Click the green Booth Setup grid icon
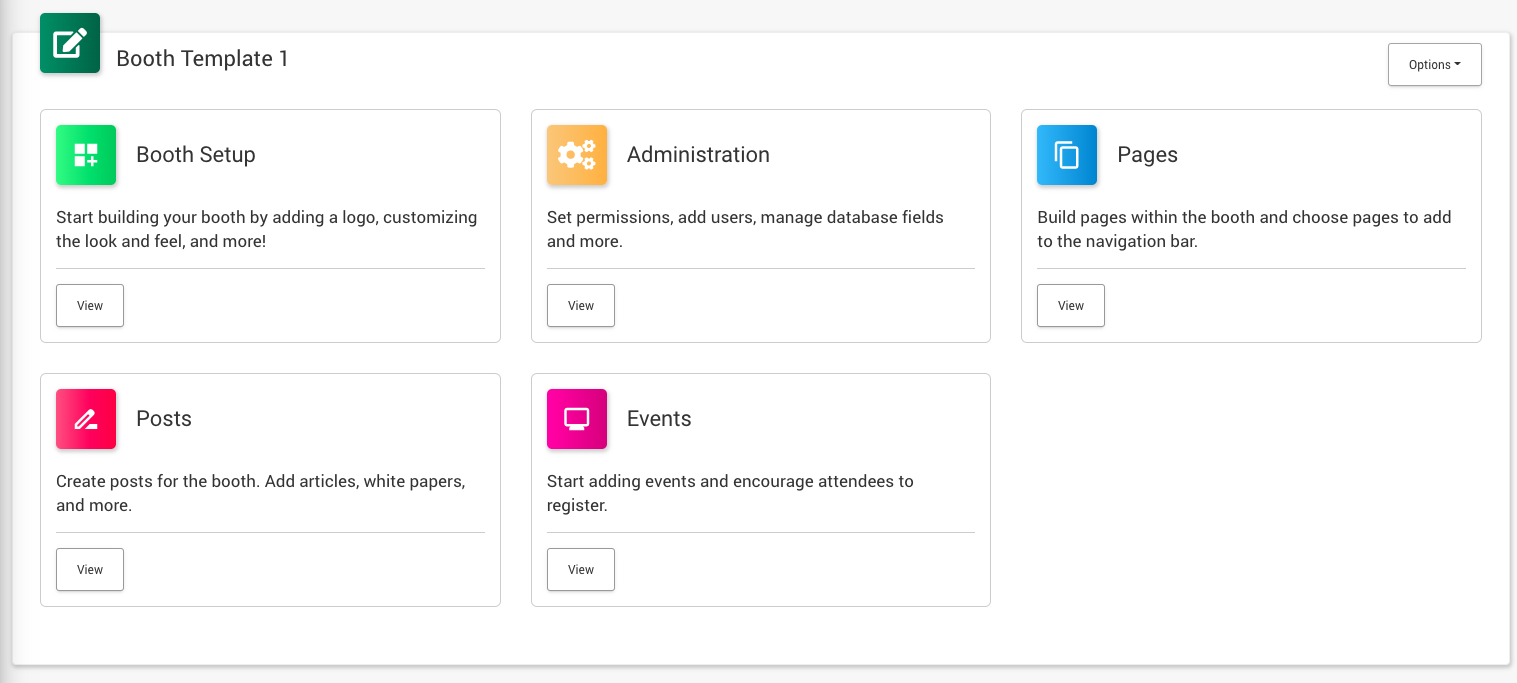This screenshot has width=1517, height=683. click(x=86, y=155)
